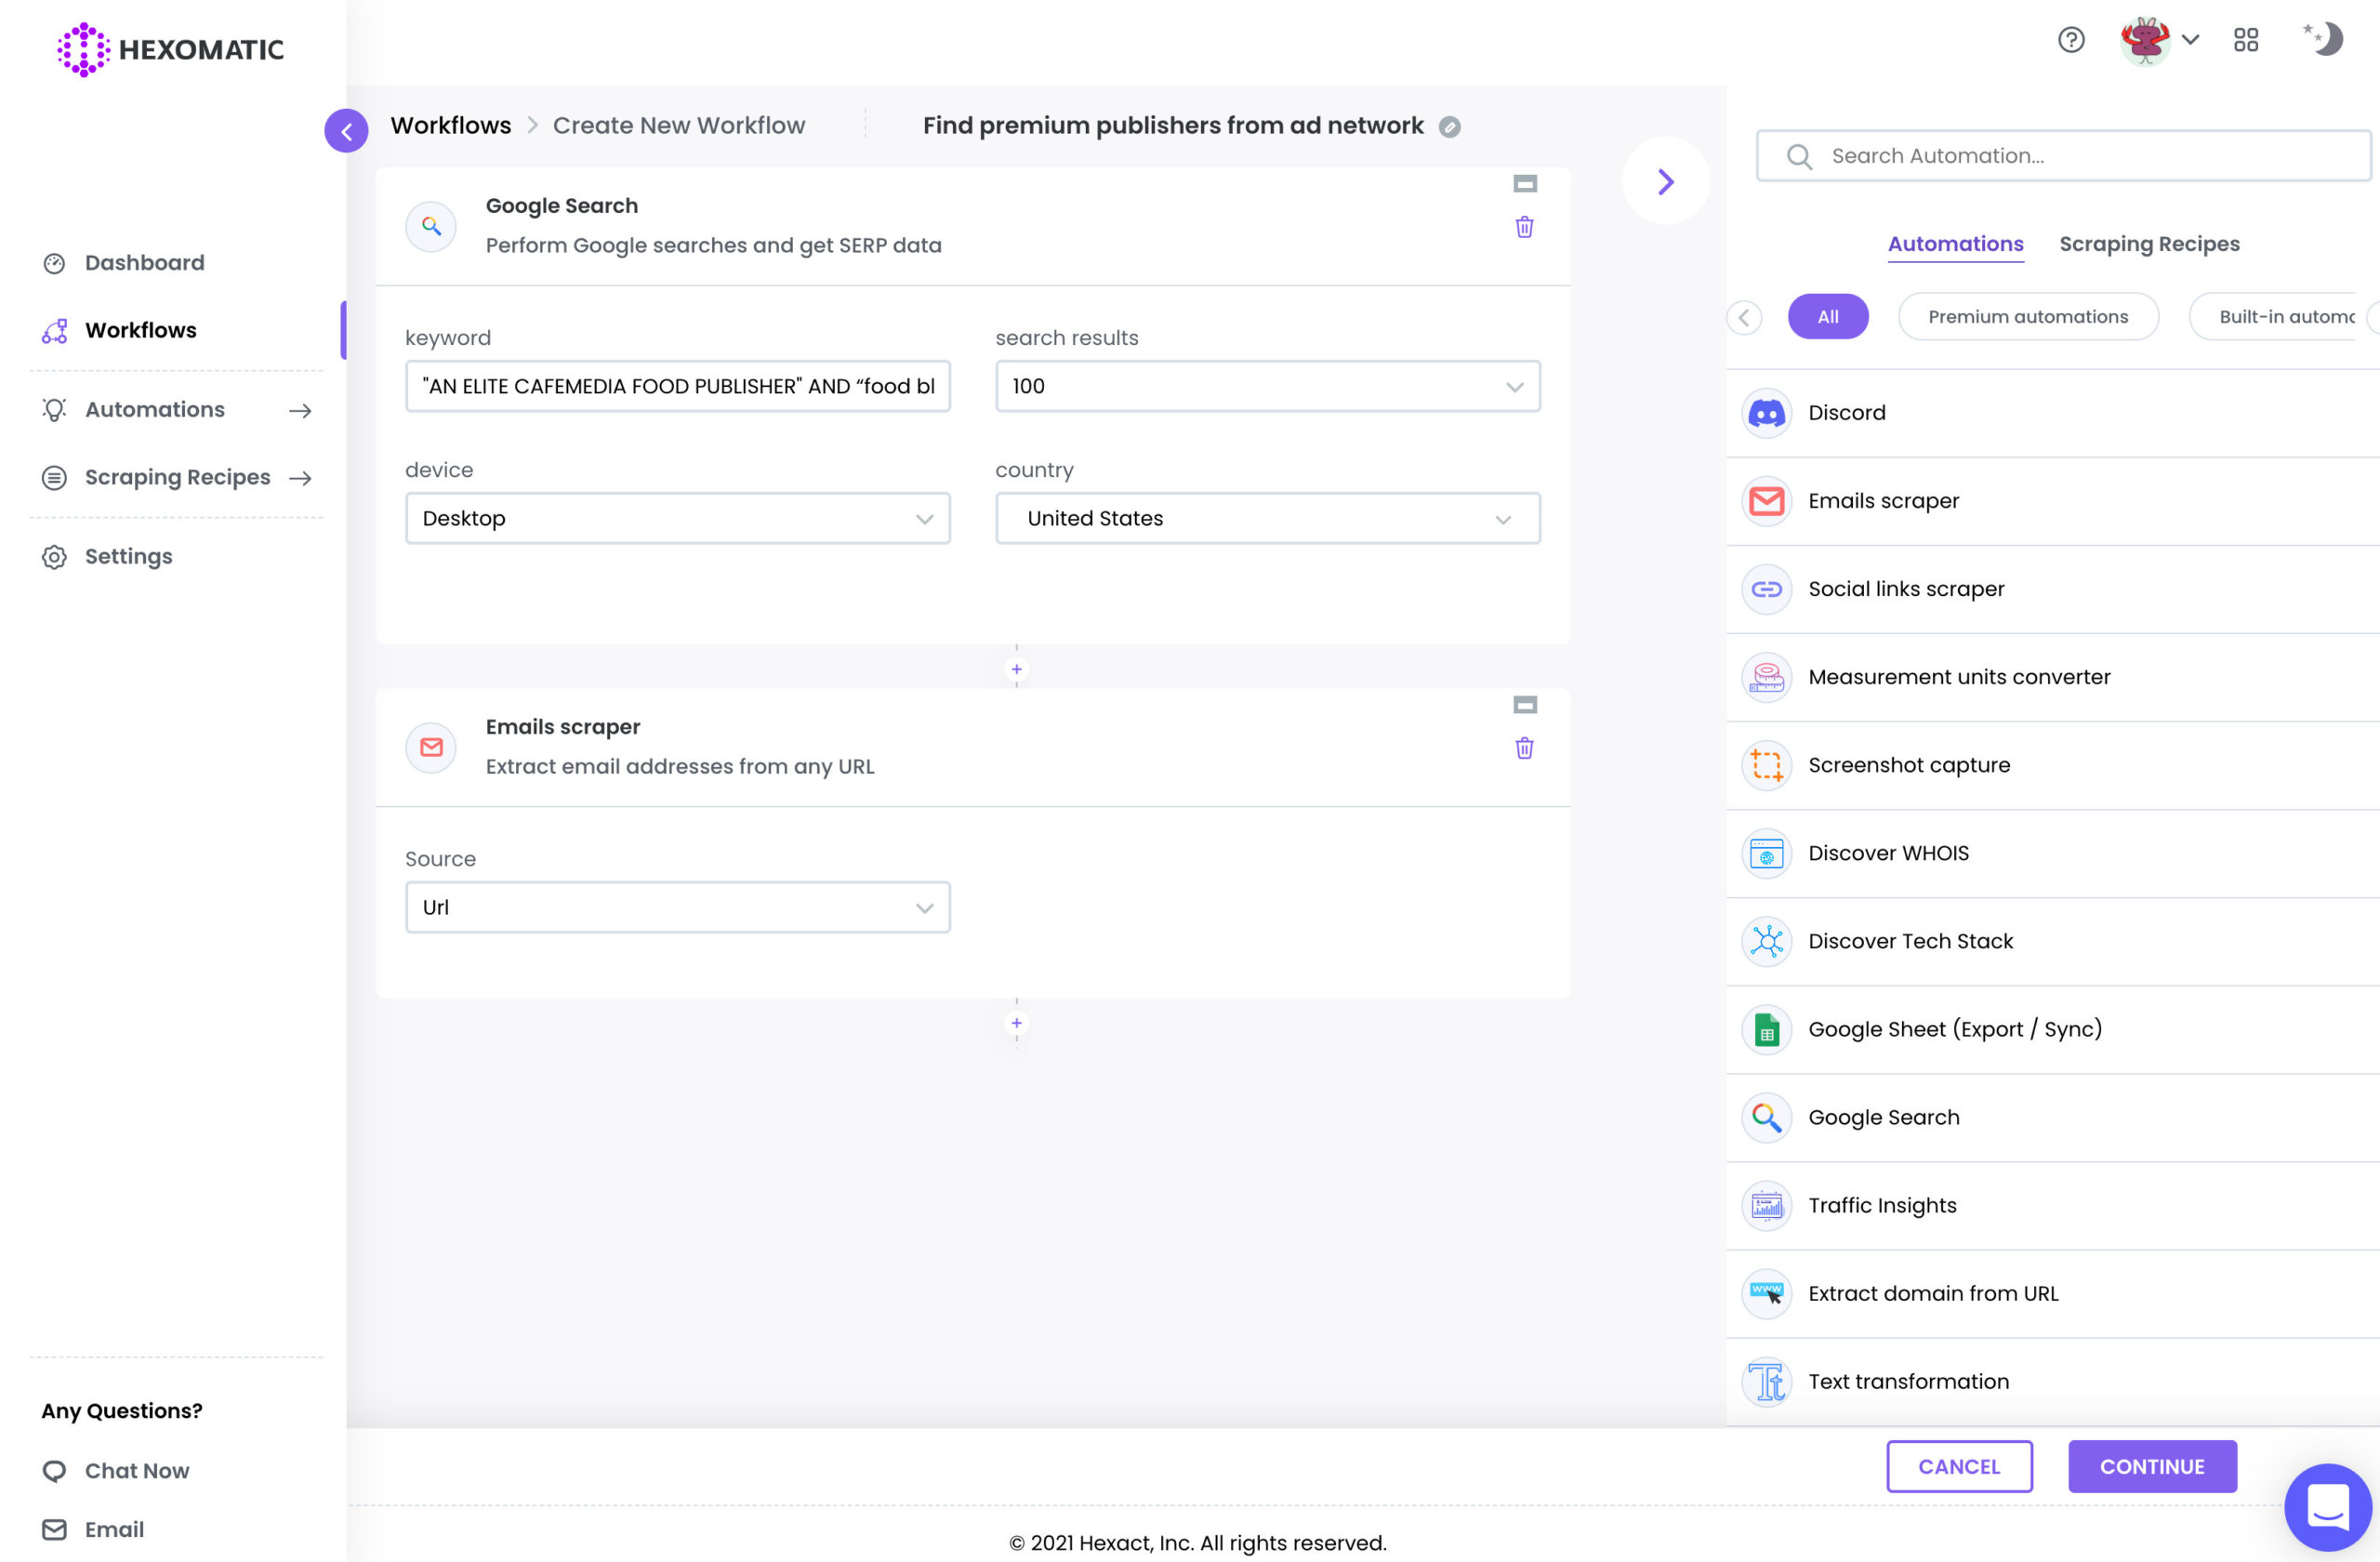Click the Screenshot capture icon

tap(1766, 765)
